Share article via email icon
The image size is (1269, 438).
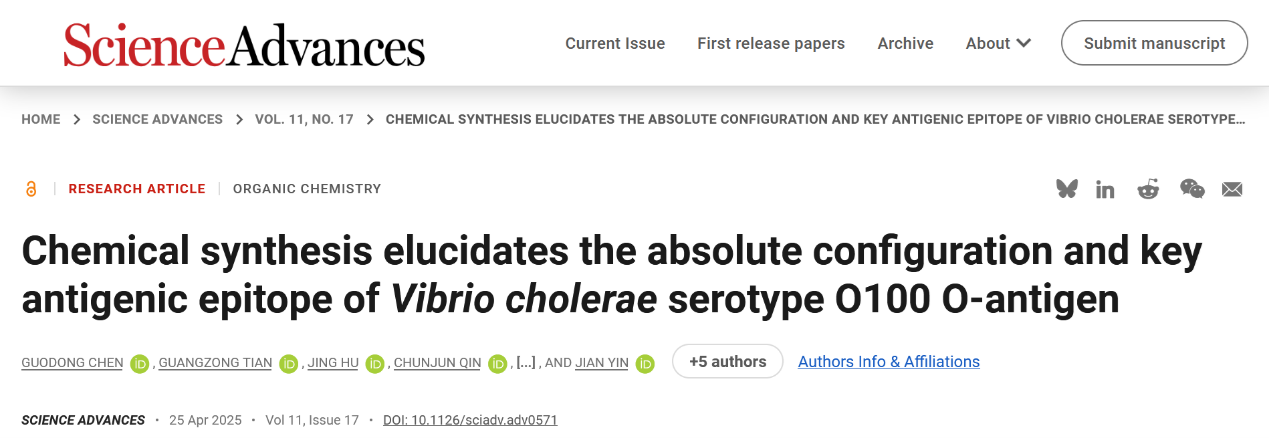1232,189
